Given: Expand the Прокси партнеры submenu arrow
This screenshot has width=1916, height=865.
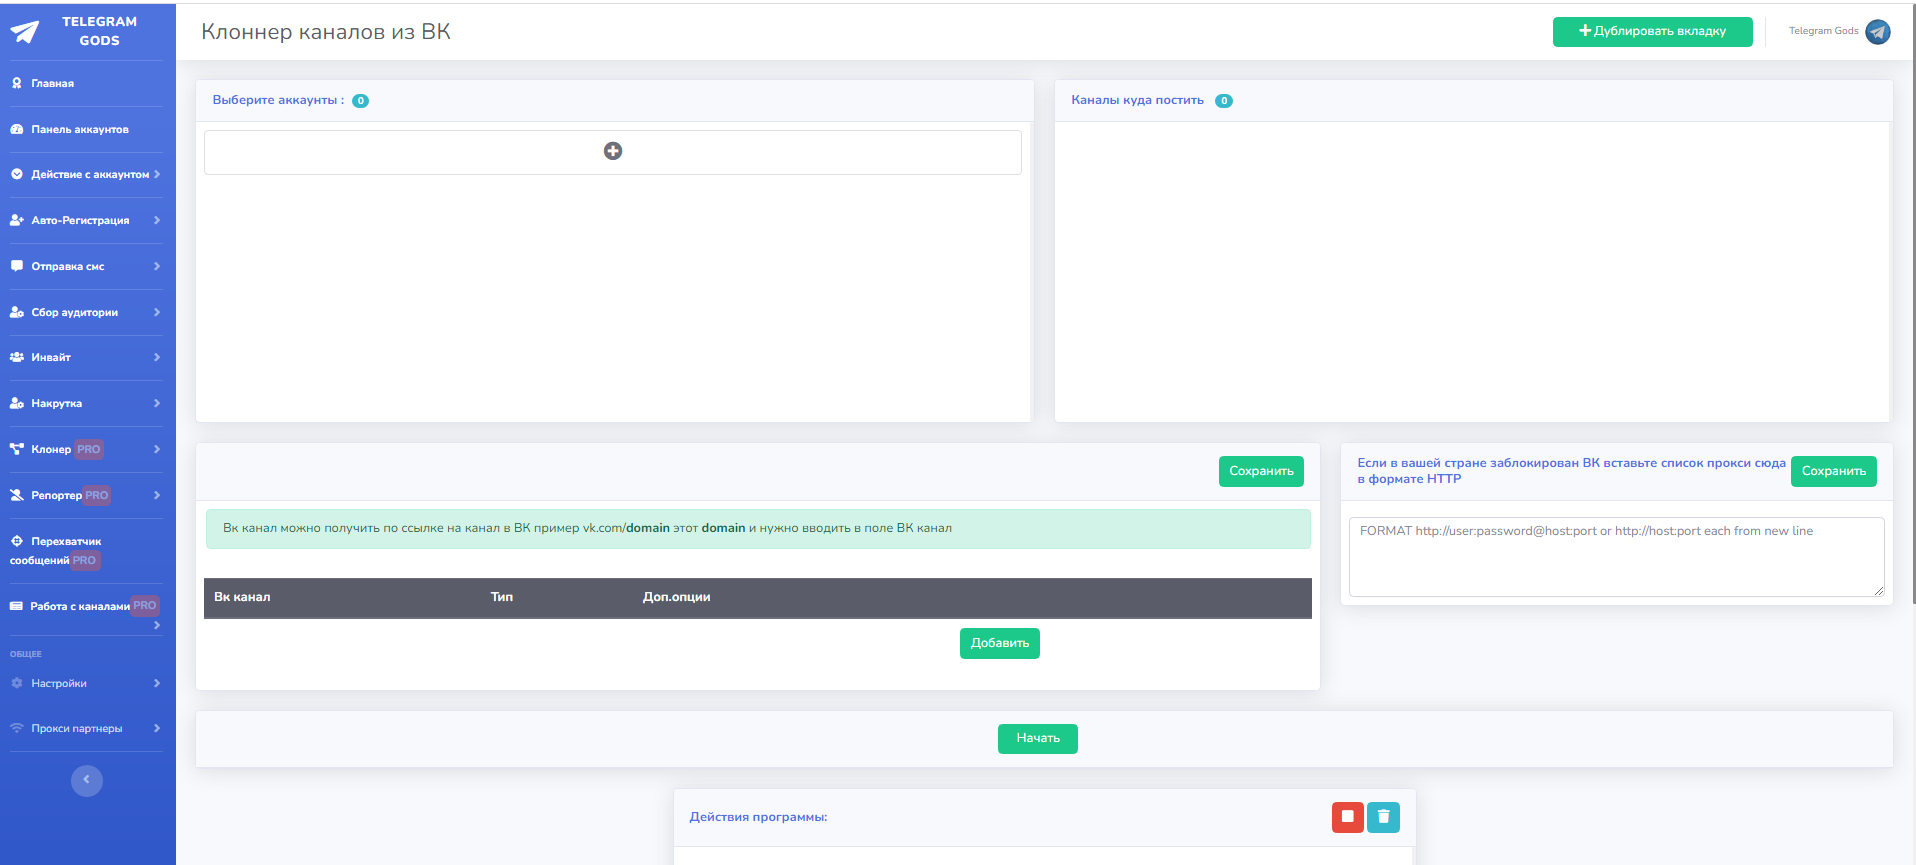Looking at the screenshot, I should point(157,728).
